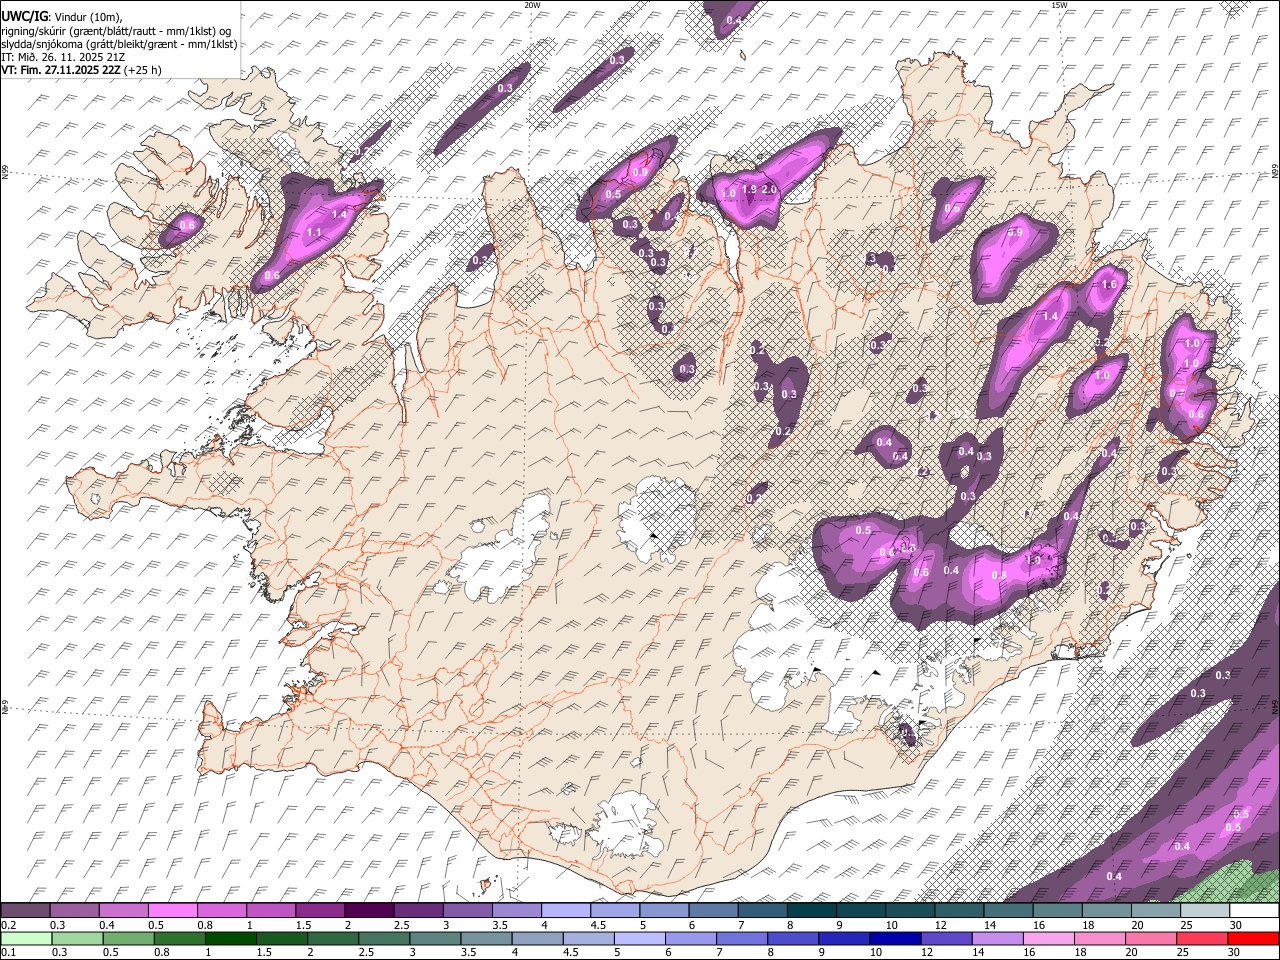Image resolution: width=1280 pixels, height=960 pixels.
Task: Click the 0.1 label in the legend
Action: pyautogui.click(x=8, y=952)
